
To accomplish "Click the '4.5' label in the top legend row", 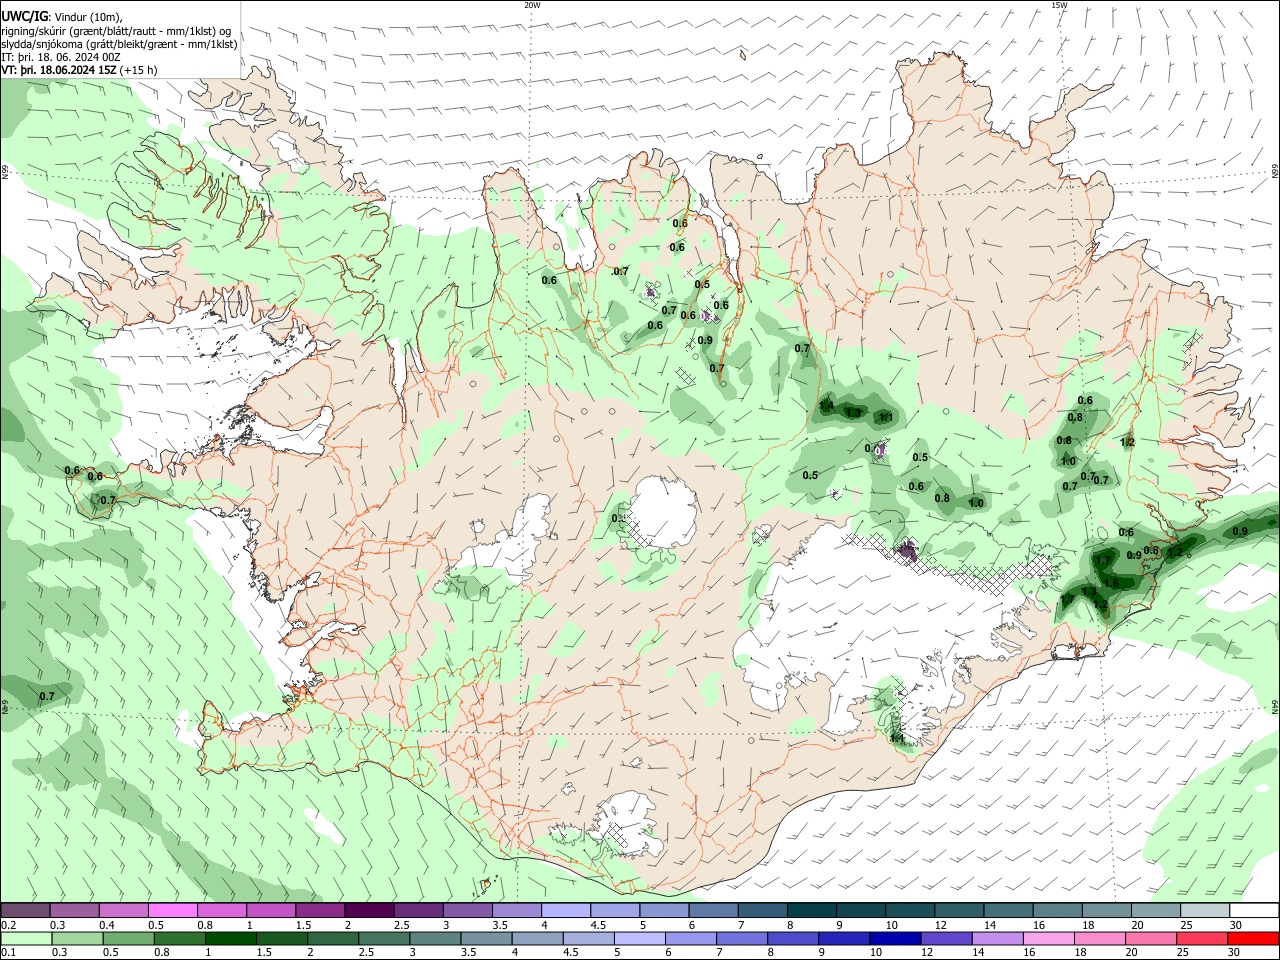I will coord(598,925).
